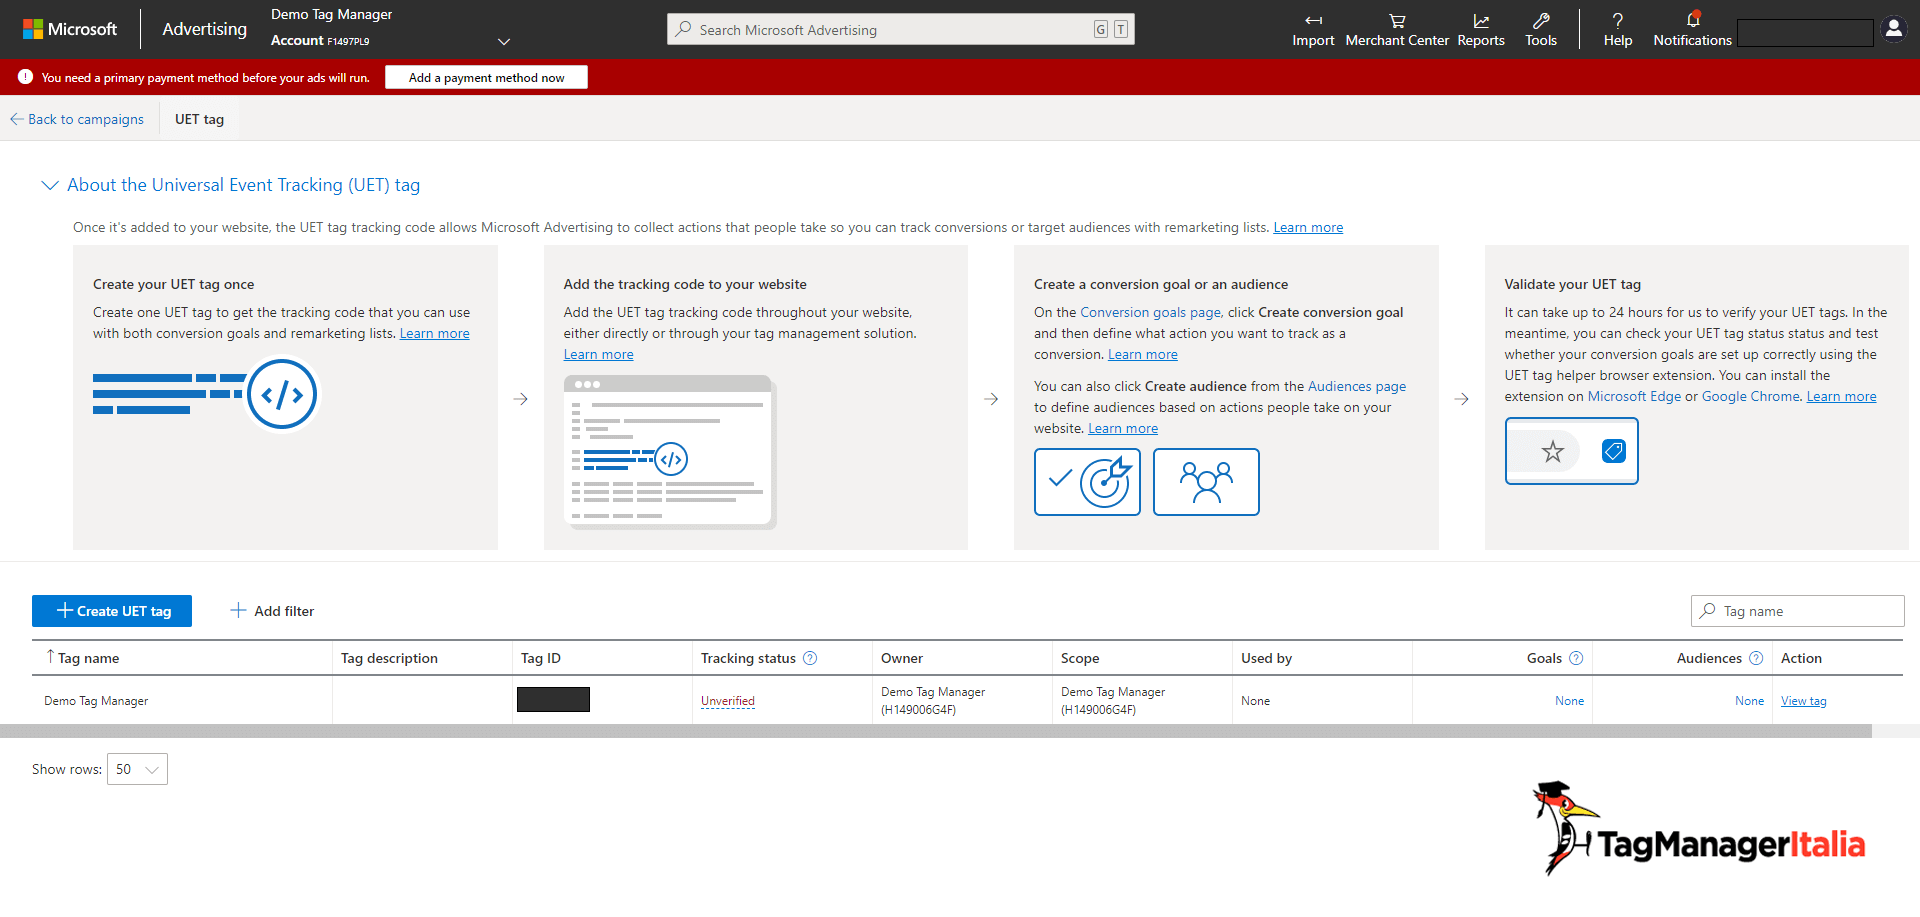
Task: Click the Unverified tracking status
Action: tap(728, 701)
